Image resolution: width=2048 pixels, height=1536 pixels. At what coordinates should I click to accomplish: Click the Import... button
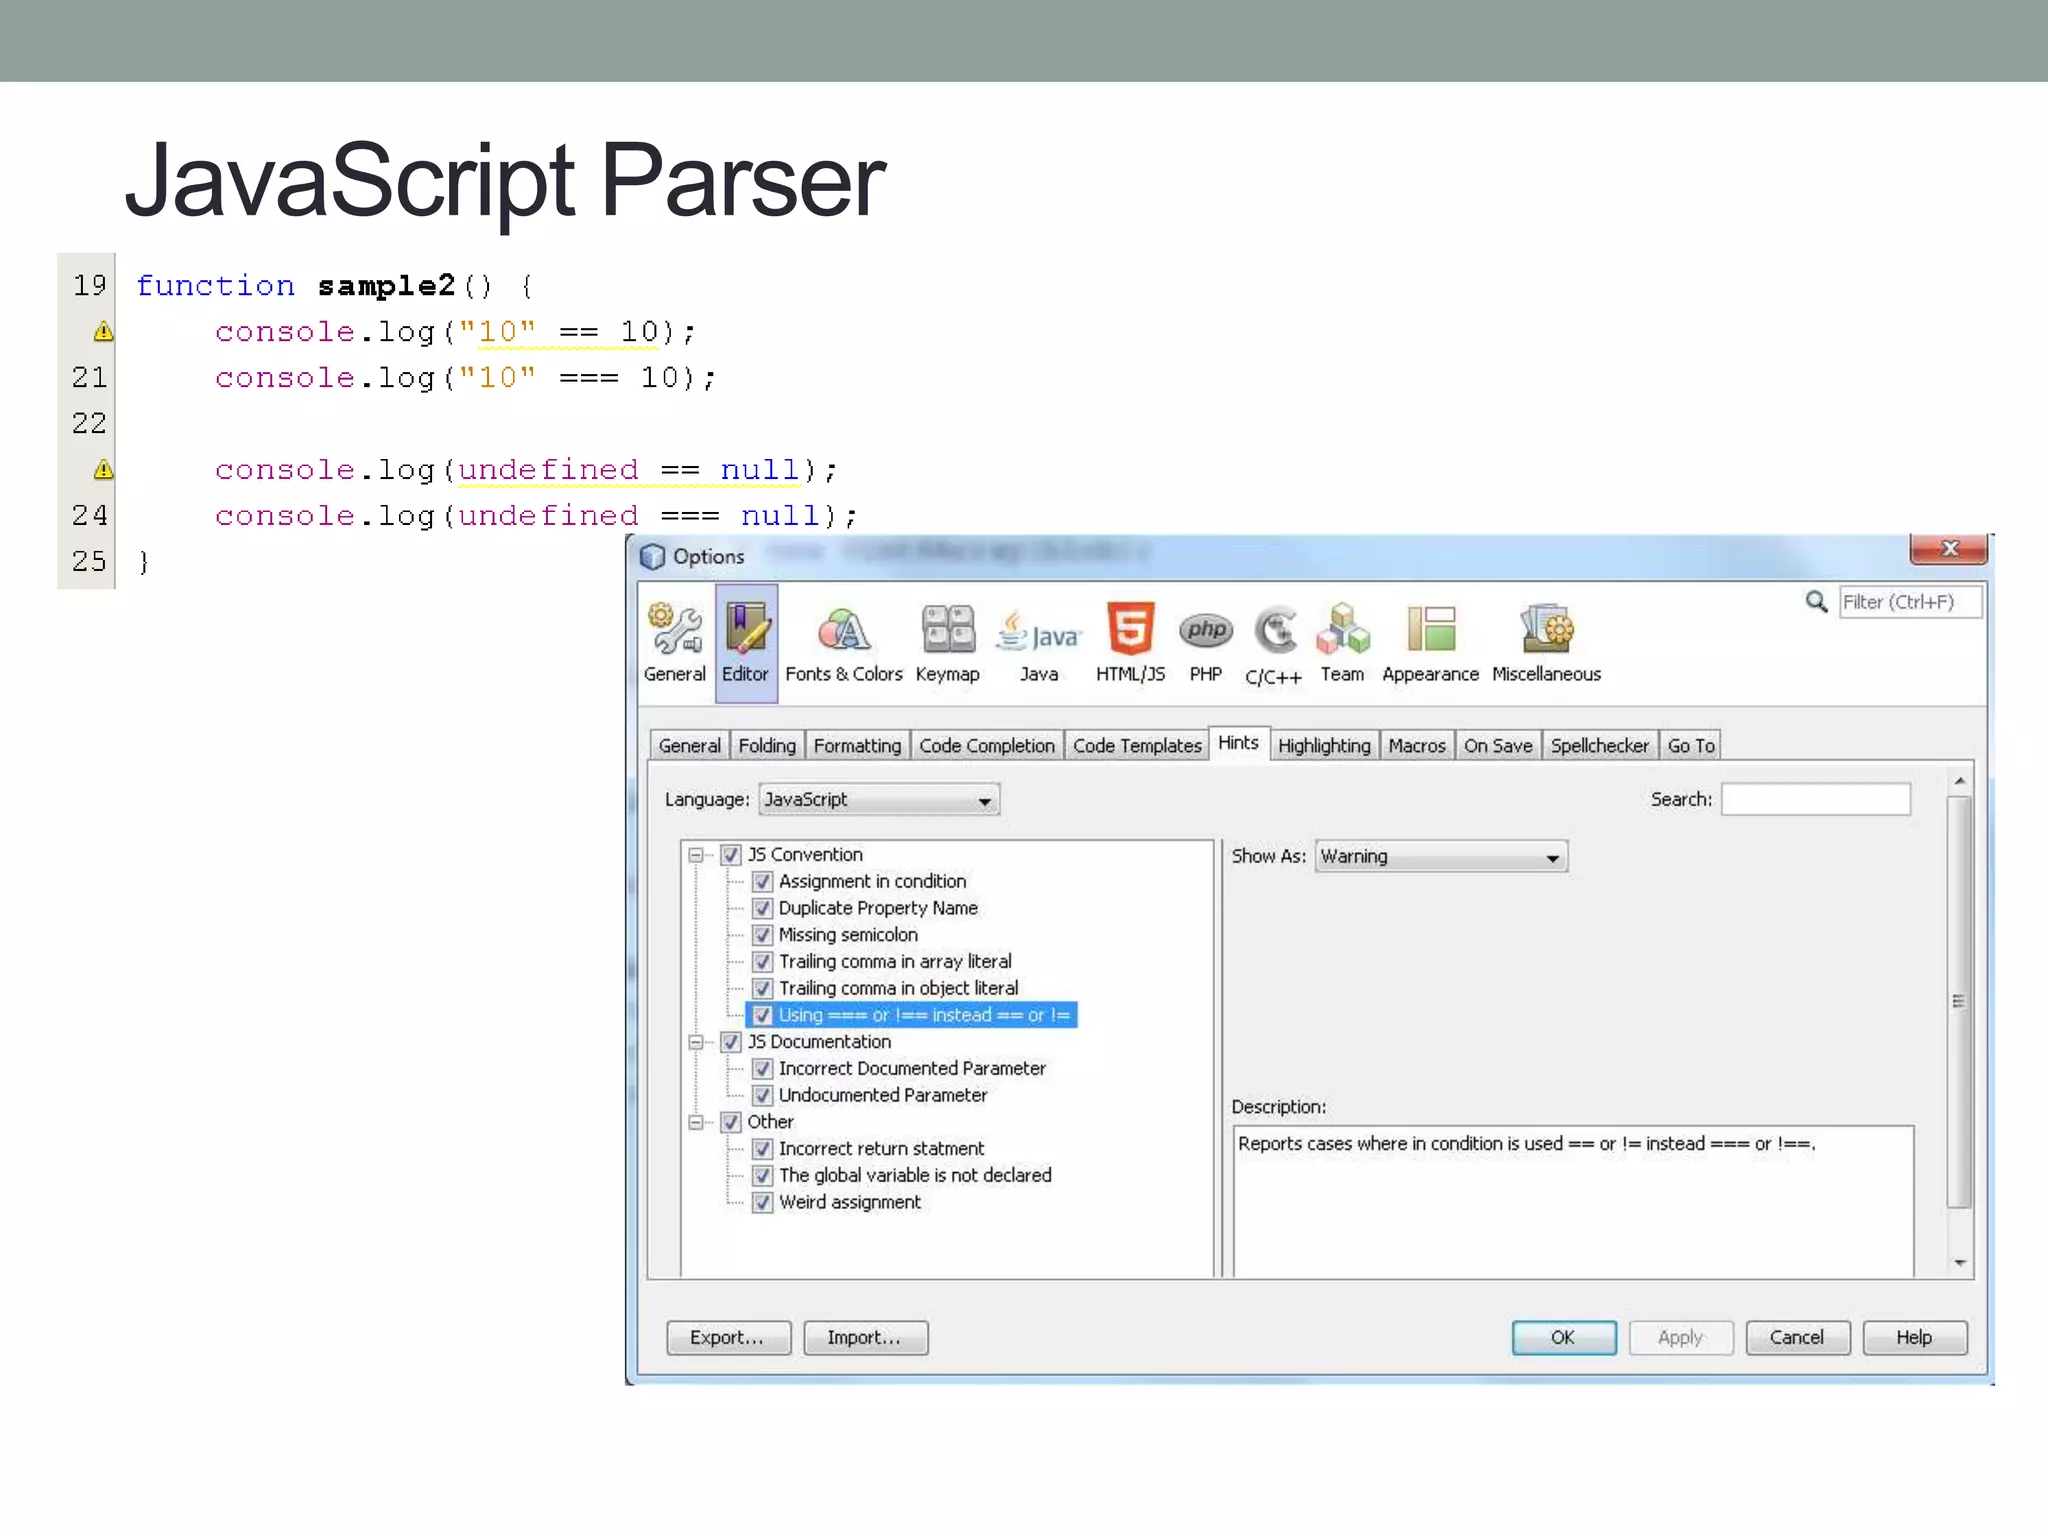(x=865, y=1338)
